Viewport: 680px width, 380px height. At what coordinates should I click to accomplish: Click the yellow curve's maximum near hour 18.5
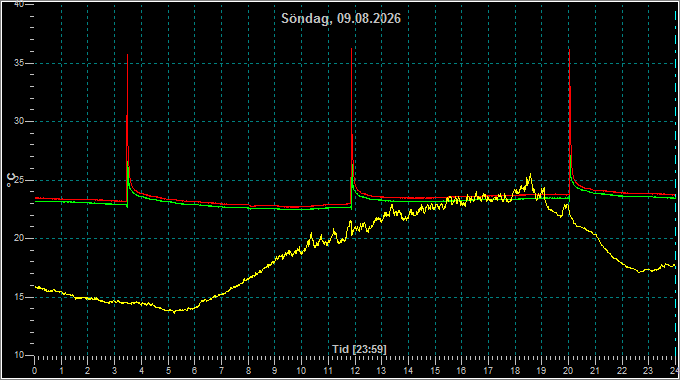click(530, 175)
